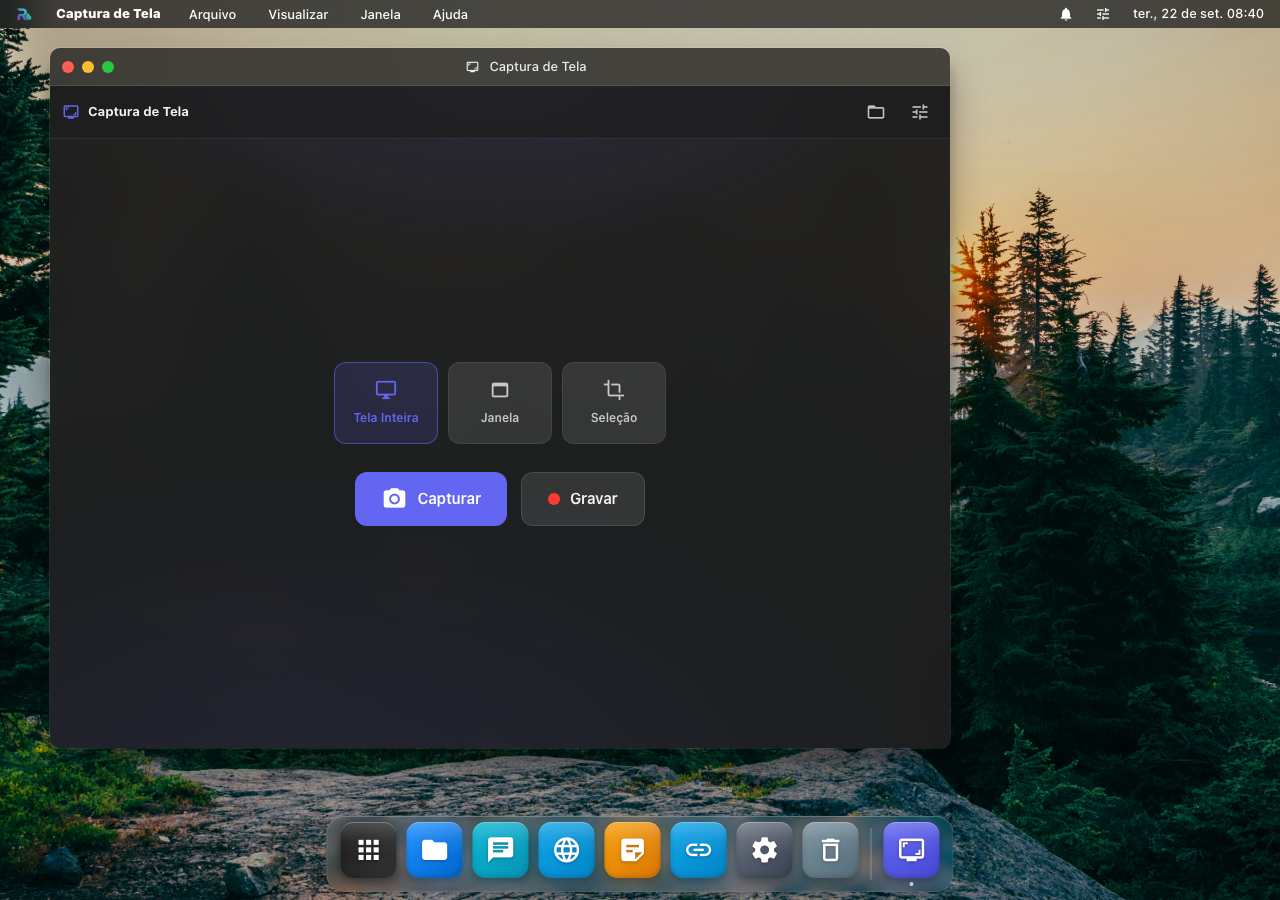Image resolution: width=1280 pixels, height=900 pixels.
Task: Open capture settings sliders icon in header
Action: point(920,112)
